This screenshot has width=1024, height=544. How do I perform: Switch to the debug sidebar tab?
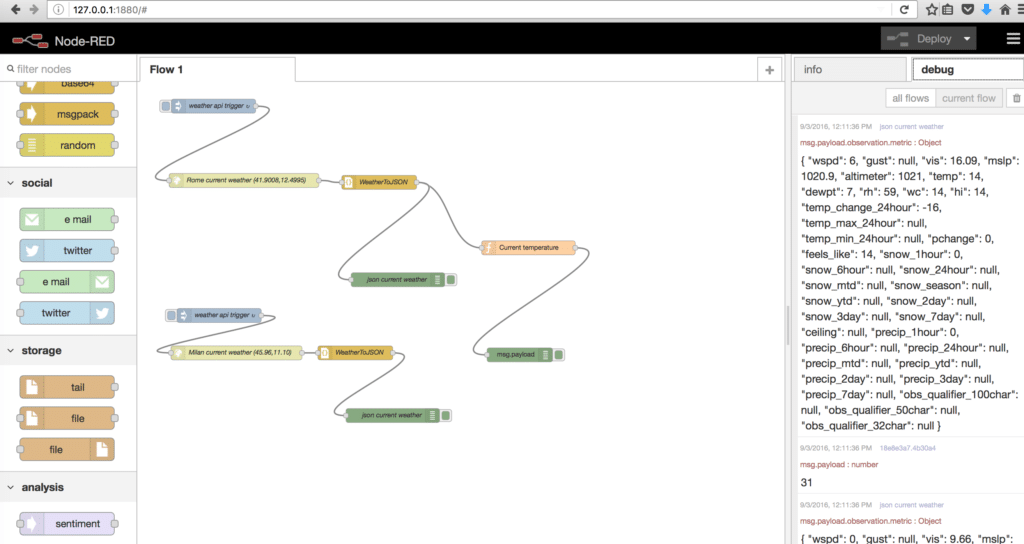[x=967, y=69]
